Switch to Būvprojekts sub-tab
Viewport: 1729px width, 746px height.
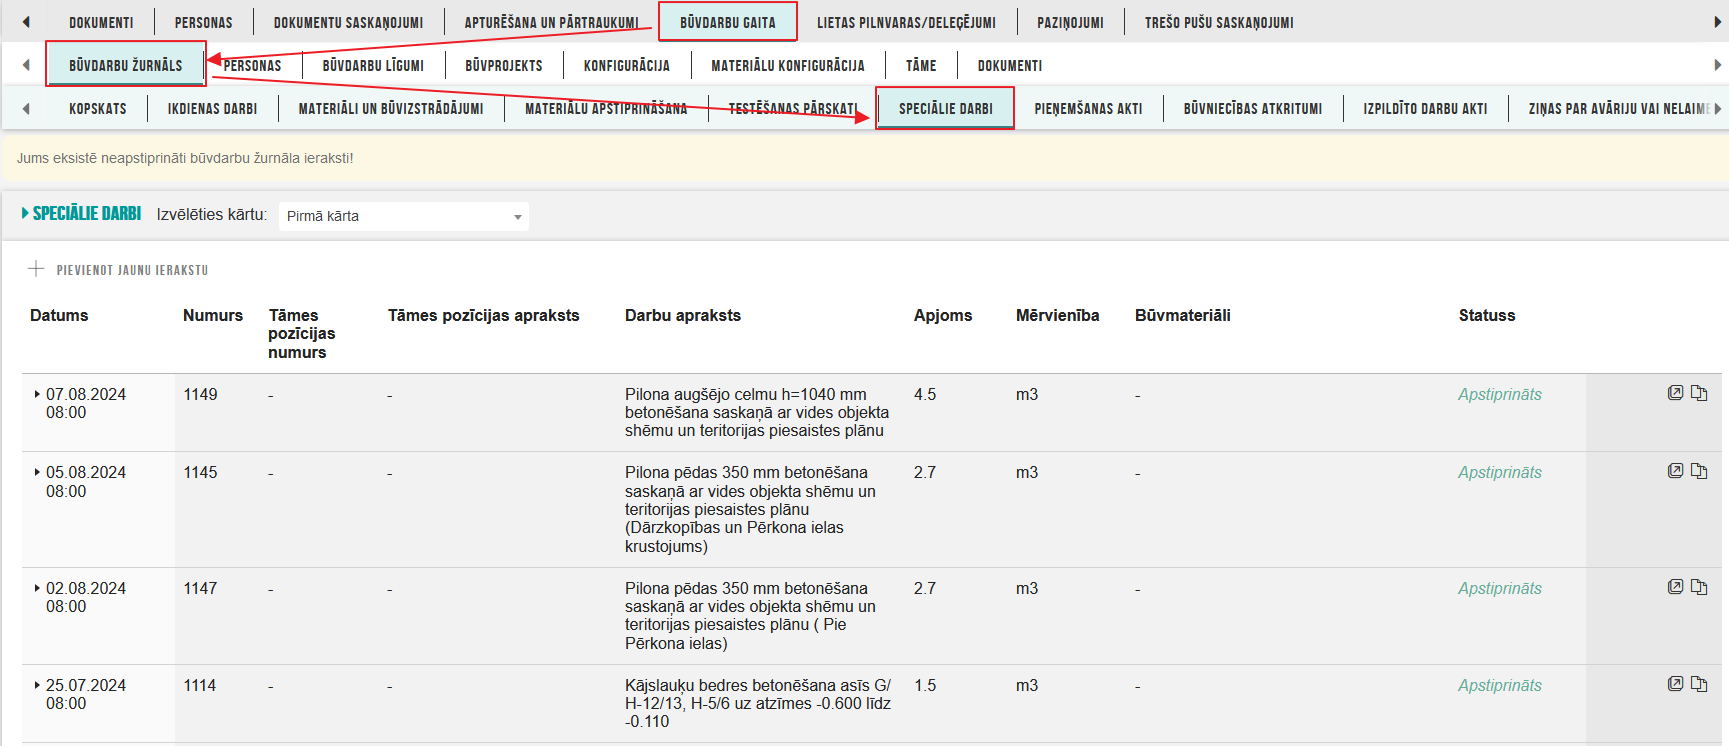pos(504,65)
